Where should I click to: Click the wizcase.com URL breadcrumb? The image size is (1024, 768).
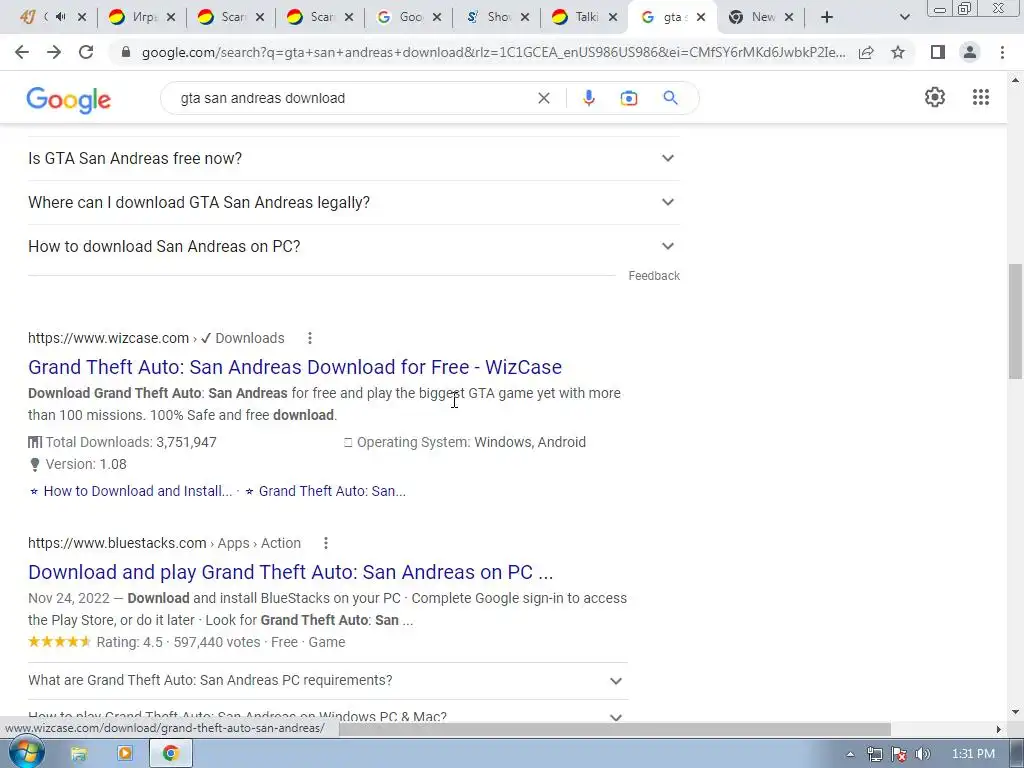[x=156, y=338]
